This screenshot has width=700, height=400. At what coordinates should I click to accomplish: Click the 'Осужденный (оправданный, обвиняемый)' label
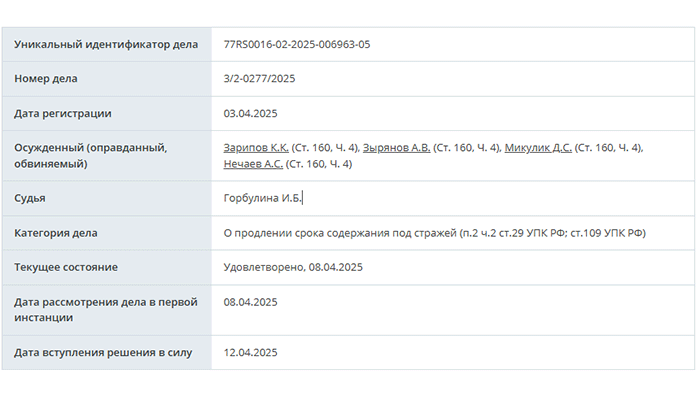tap(90, 156)
